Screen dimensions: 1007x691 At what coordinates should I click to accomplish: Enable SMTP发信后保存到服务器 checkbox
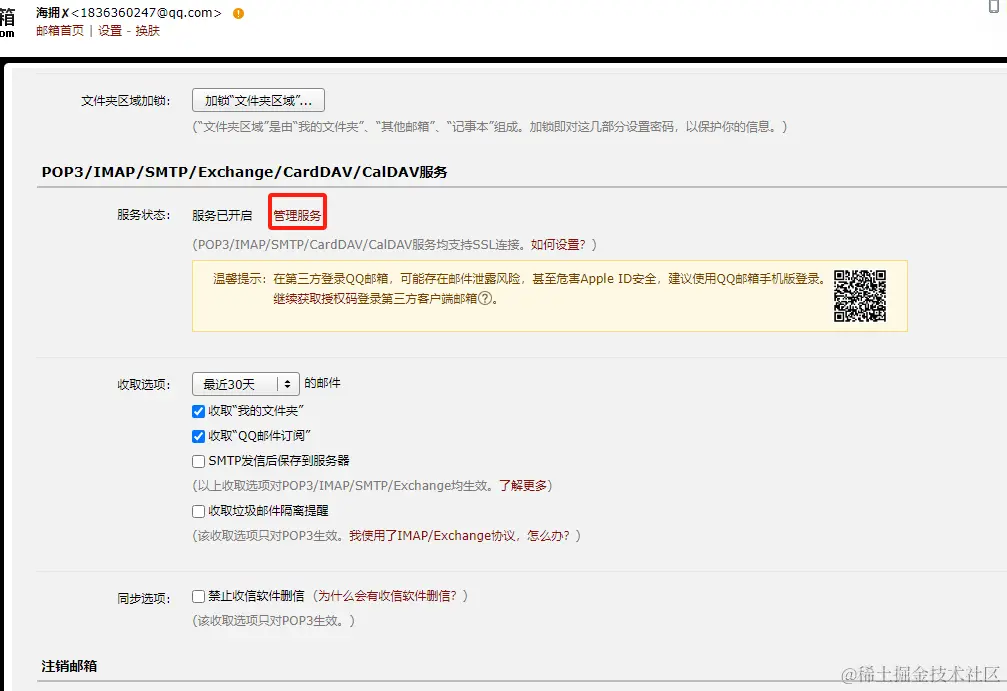pos(198,461)
